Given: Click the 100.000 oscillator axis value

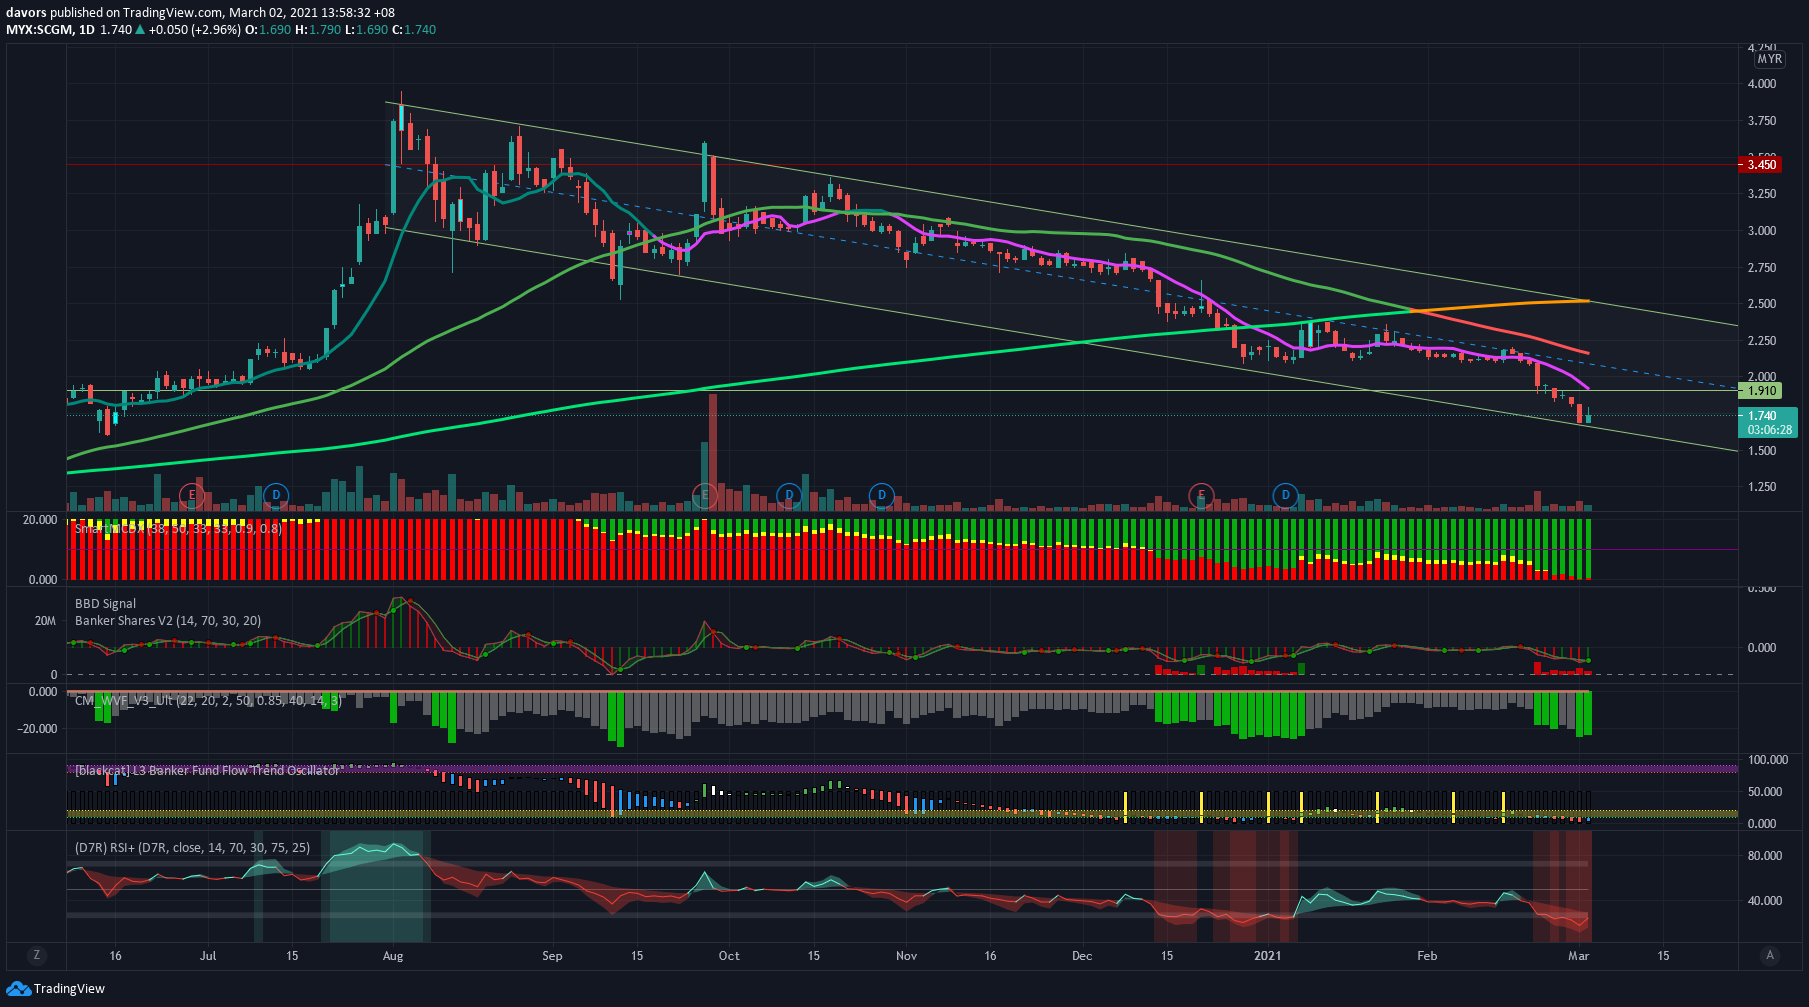Looking at the screenshot, I should 1767,760.
